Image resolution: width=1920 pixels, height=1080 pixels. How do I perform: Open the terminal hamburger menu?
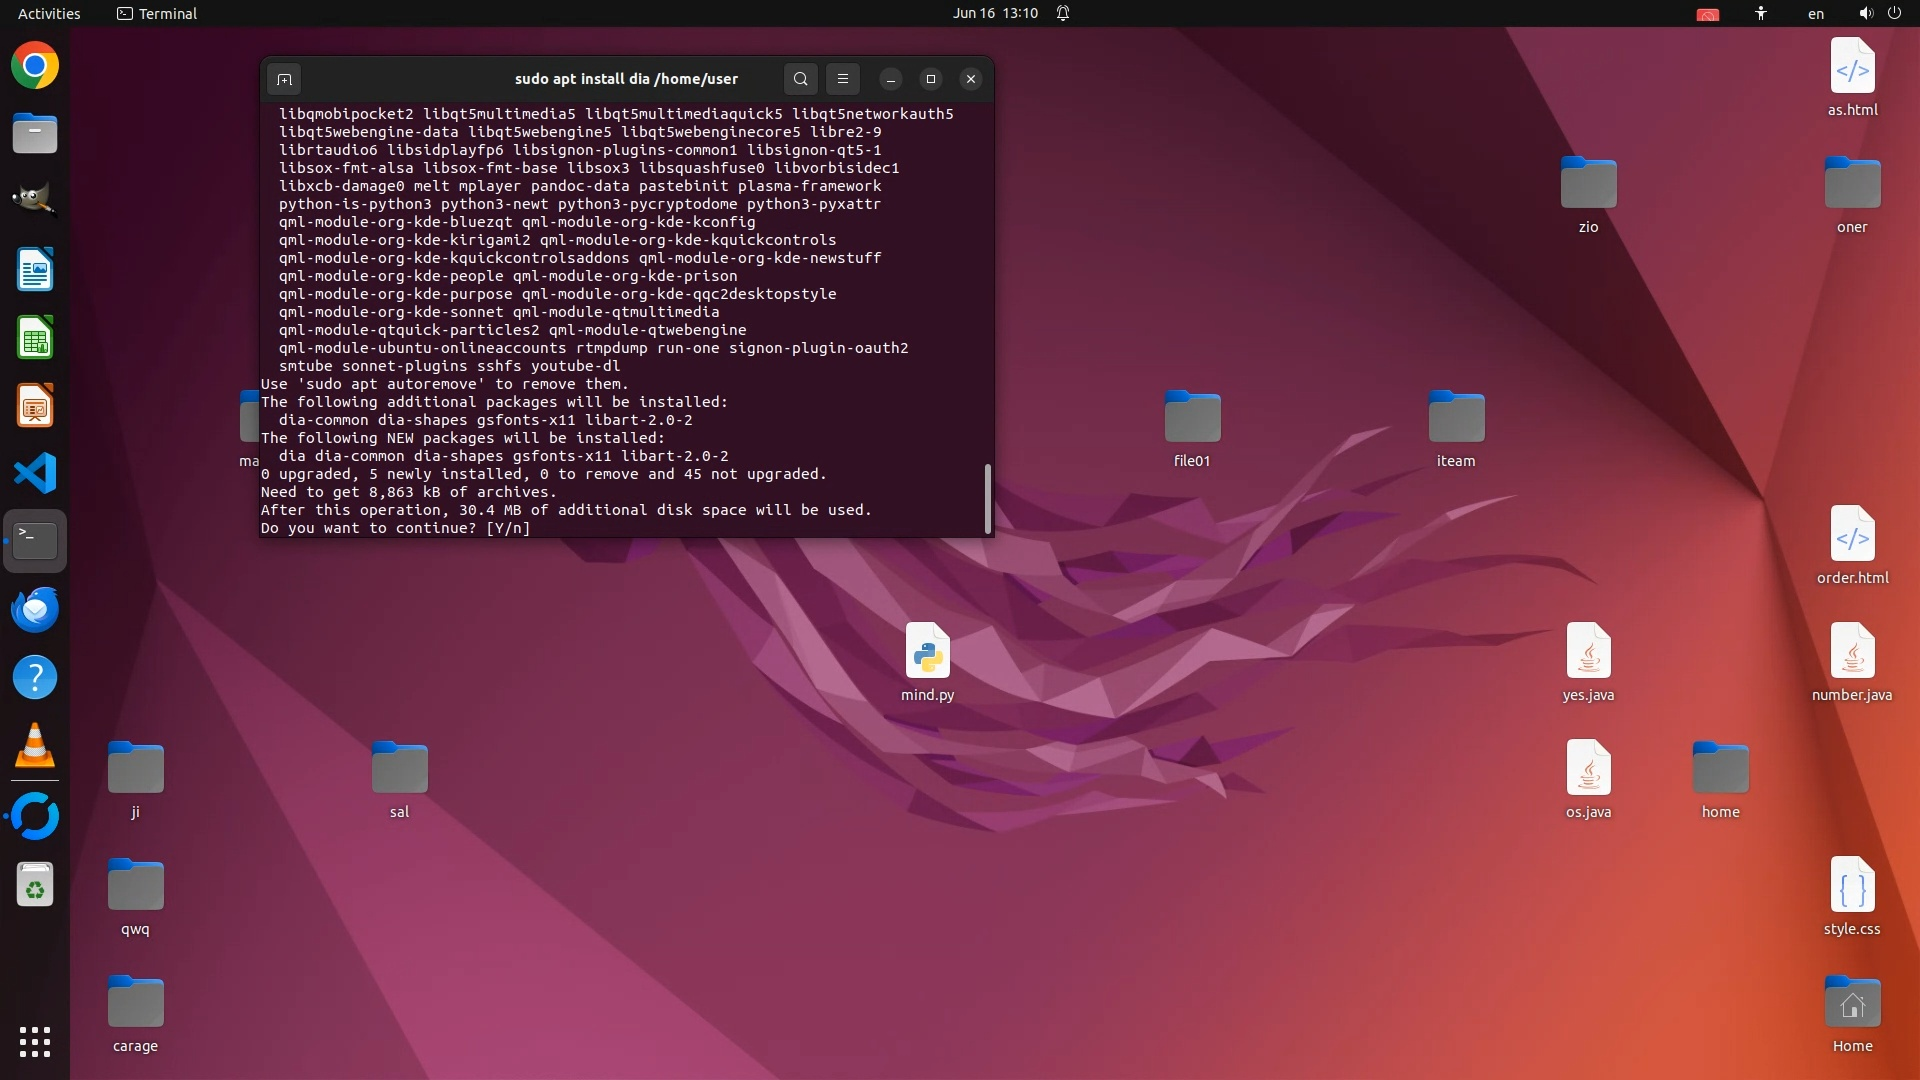coord(842,79)
